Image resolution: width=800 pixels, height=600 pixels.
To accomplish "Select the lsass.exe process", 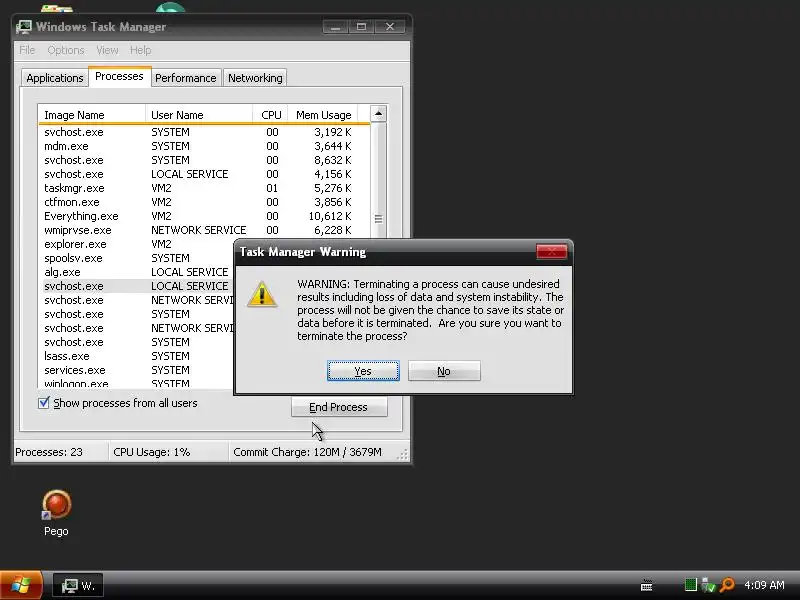I will pyautogui.click(x=137, y=356).
